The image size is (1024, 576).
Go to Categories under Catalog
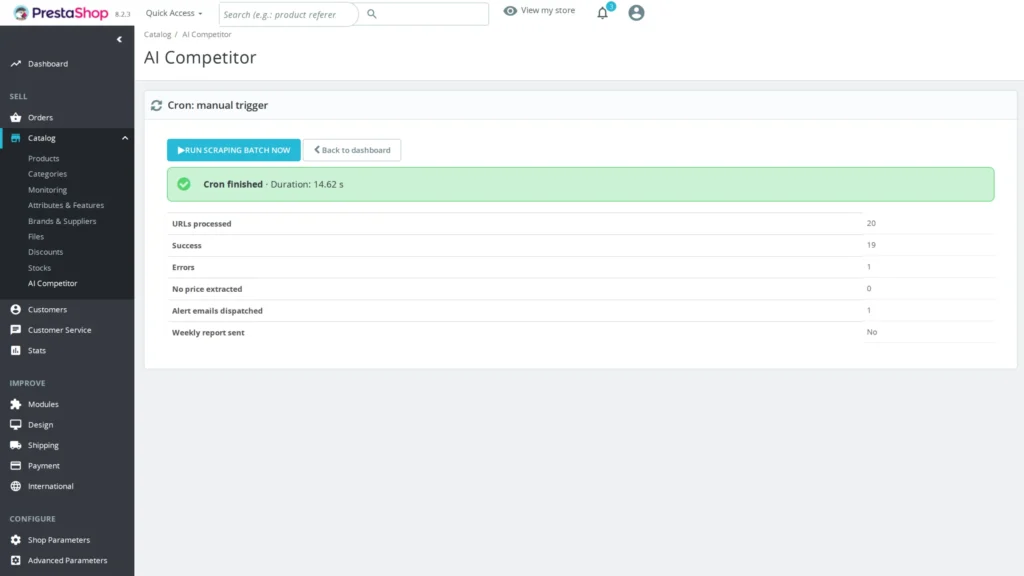coord(47,174)
